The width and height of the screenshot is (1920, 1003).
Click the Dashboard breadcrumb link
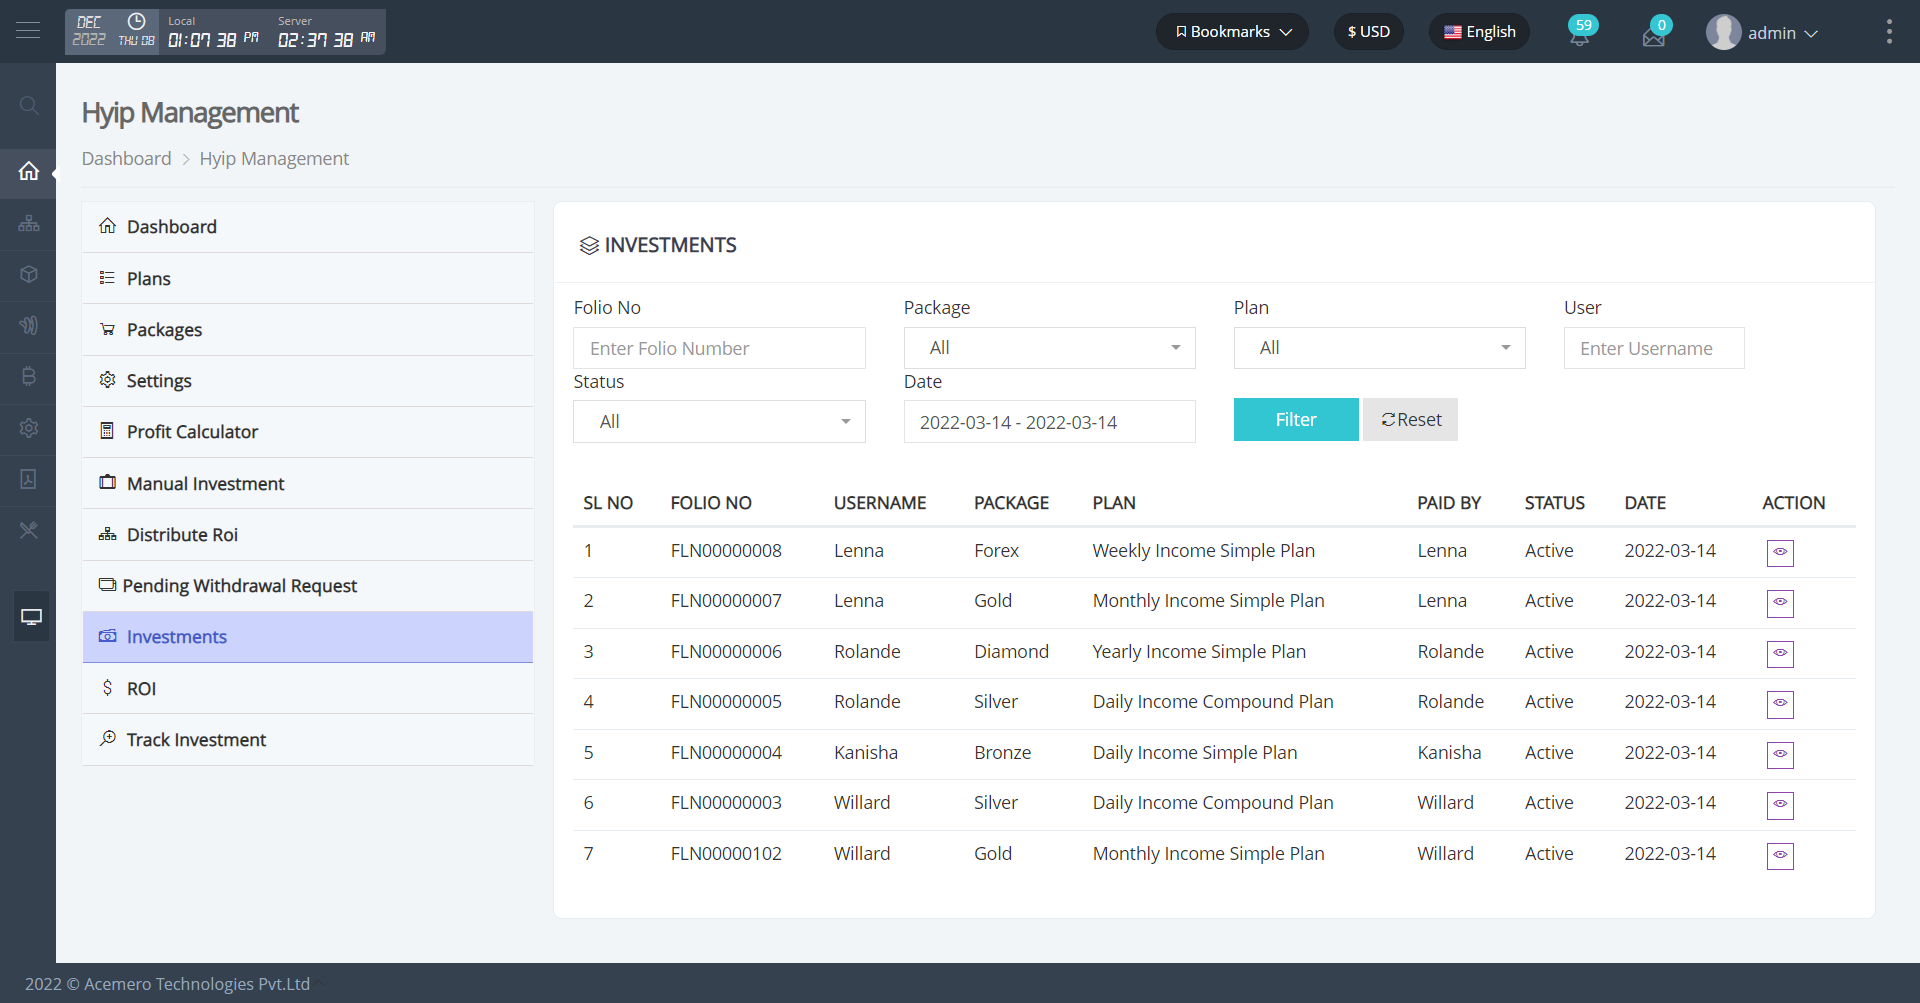[x=126, y=158]
